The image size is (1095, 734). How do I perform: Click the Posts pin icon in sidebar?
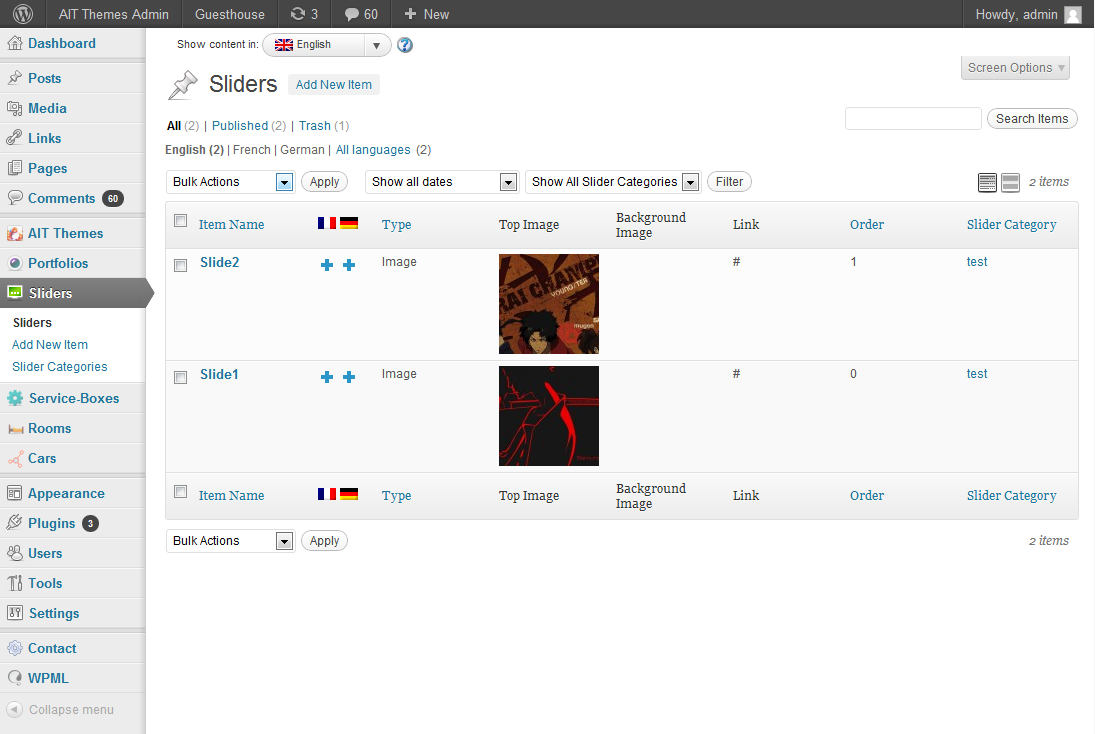coord(15,78)
